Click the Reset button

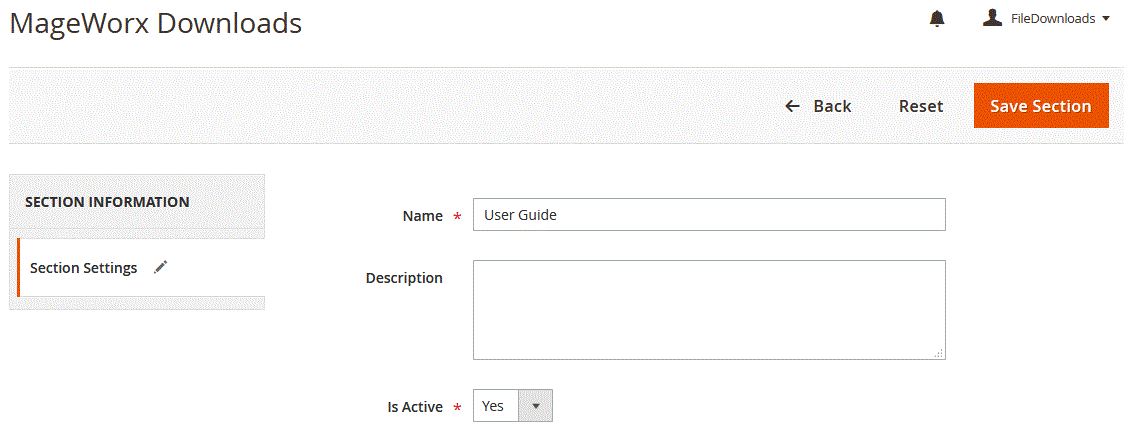click(x=921, y=106)
